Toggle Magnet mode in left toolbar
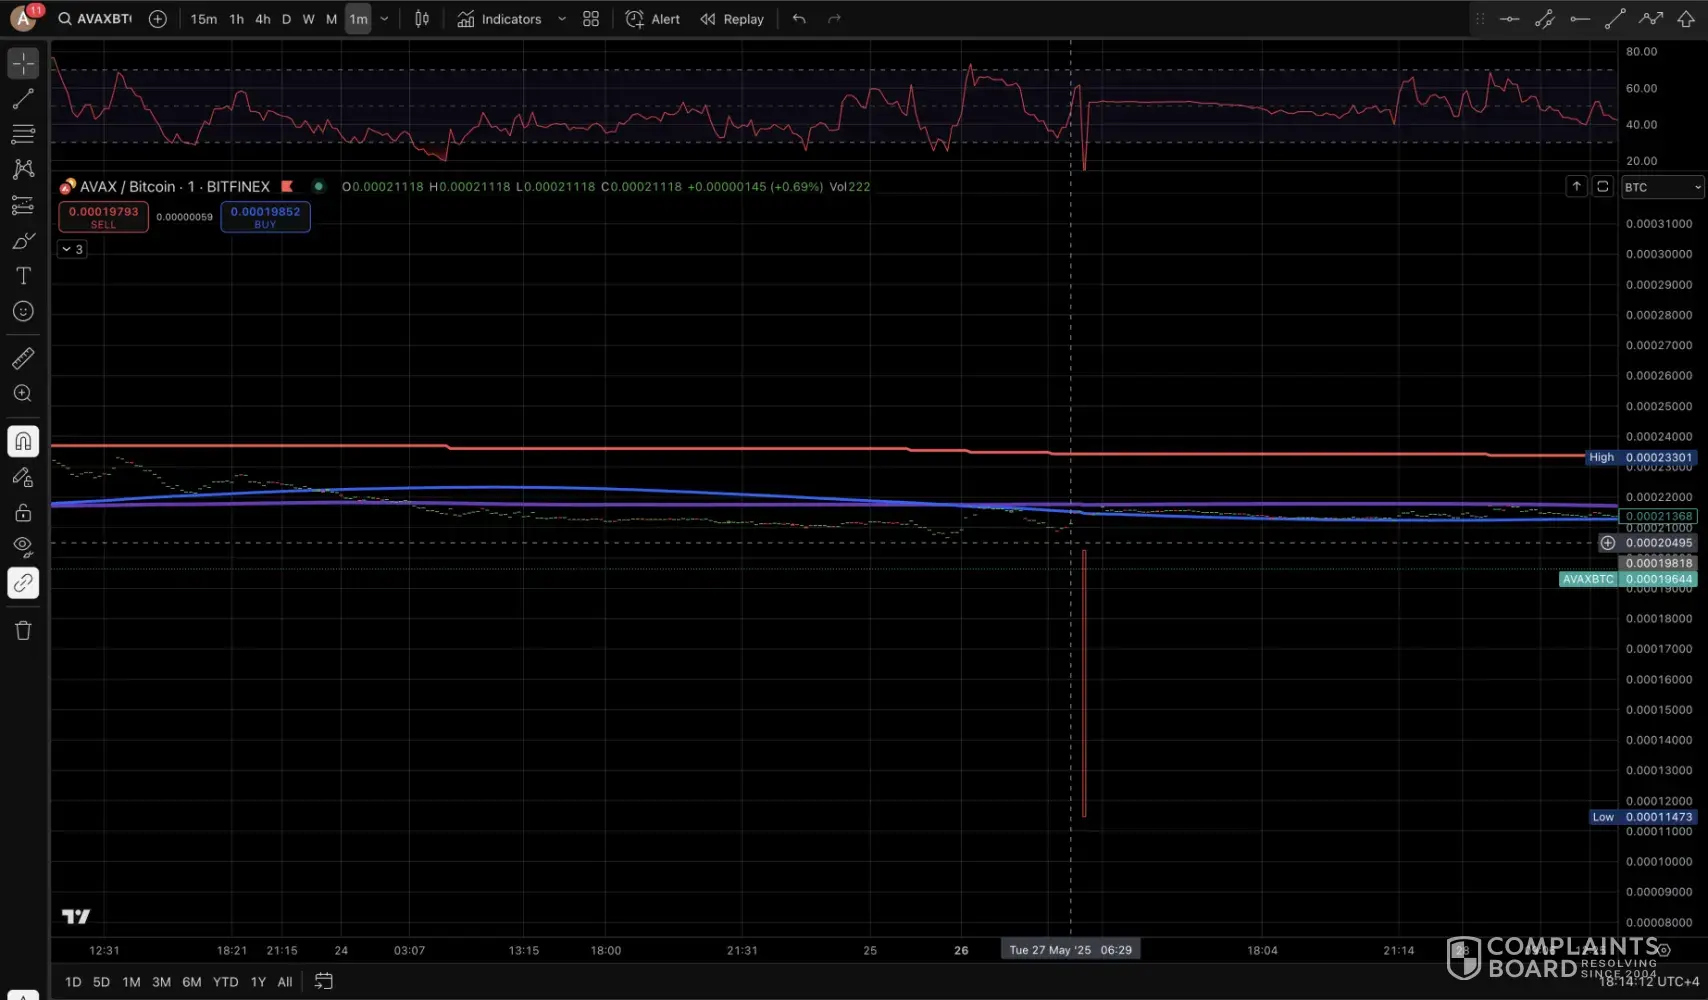Viewport: 1708px width, 1000px height. point(23,441)
